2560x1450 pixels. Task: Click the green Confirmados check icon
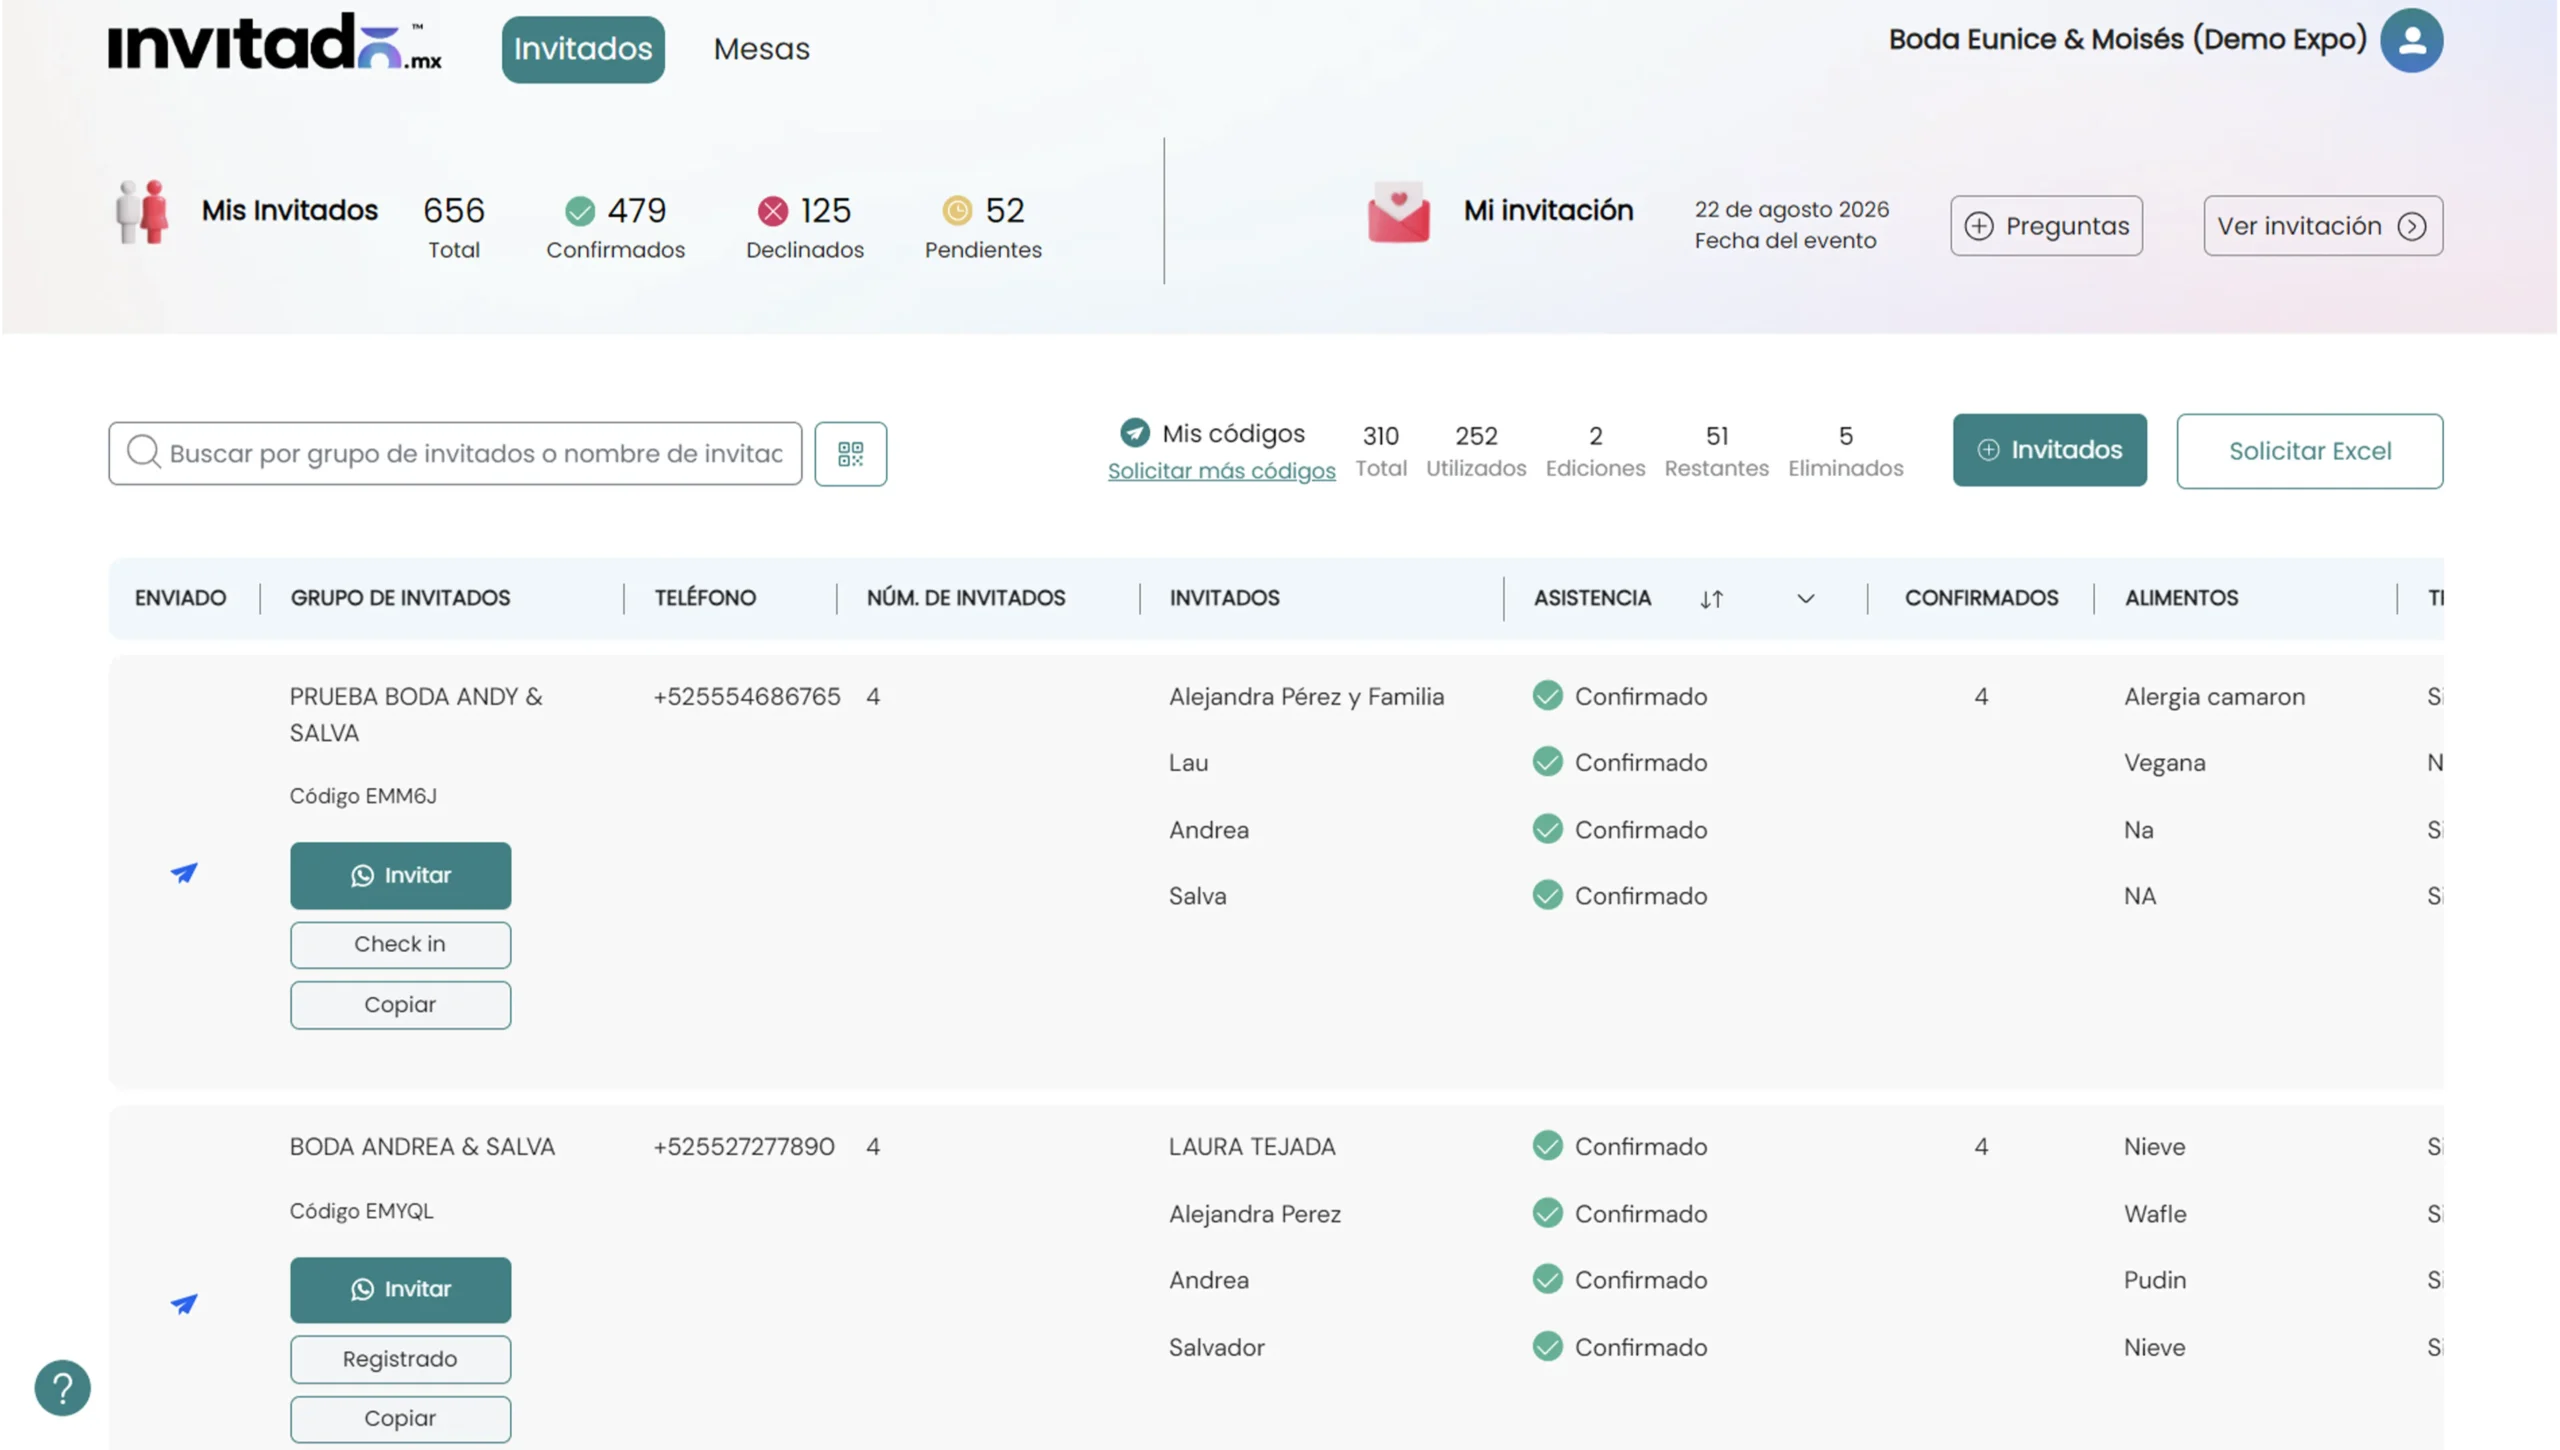(580, 211)
